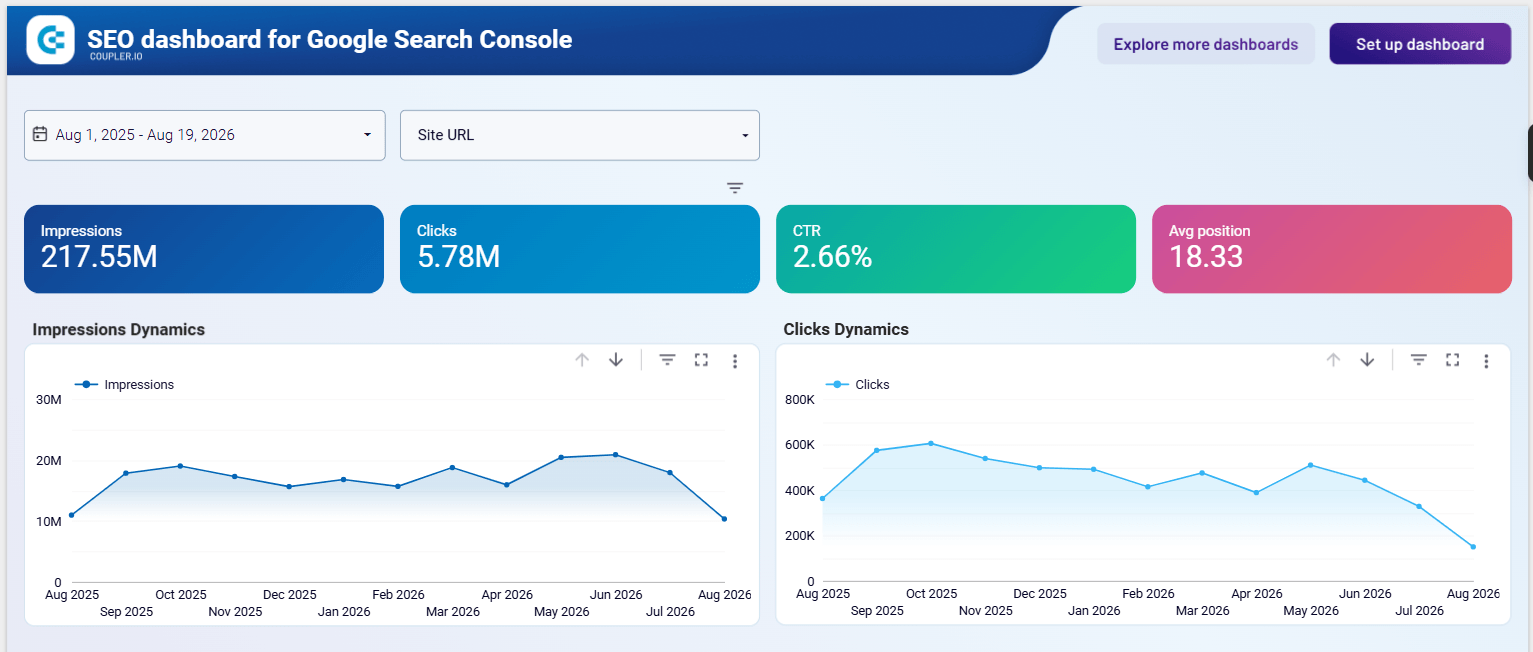
Task: Click the Feb 2026 axis label on Impressions chart
Action: point(398,594)
